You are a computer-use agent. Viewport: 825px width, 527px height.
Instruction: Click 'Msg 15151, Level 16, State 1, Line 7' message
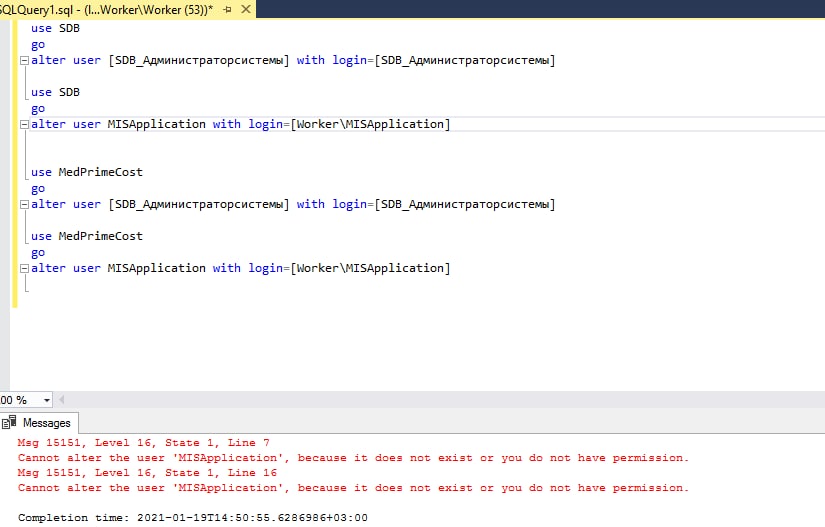(144, 443)
